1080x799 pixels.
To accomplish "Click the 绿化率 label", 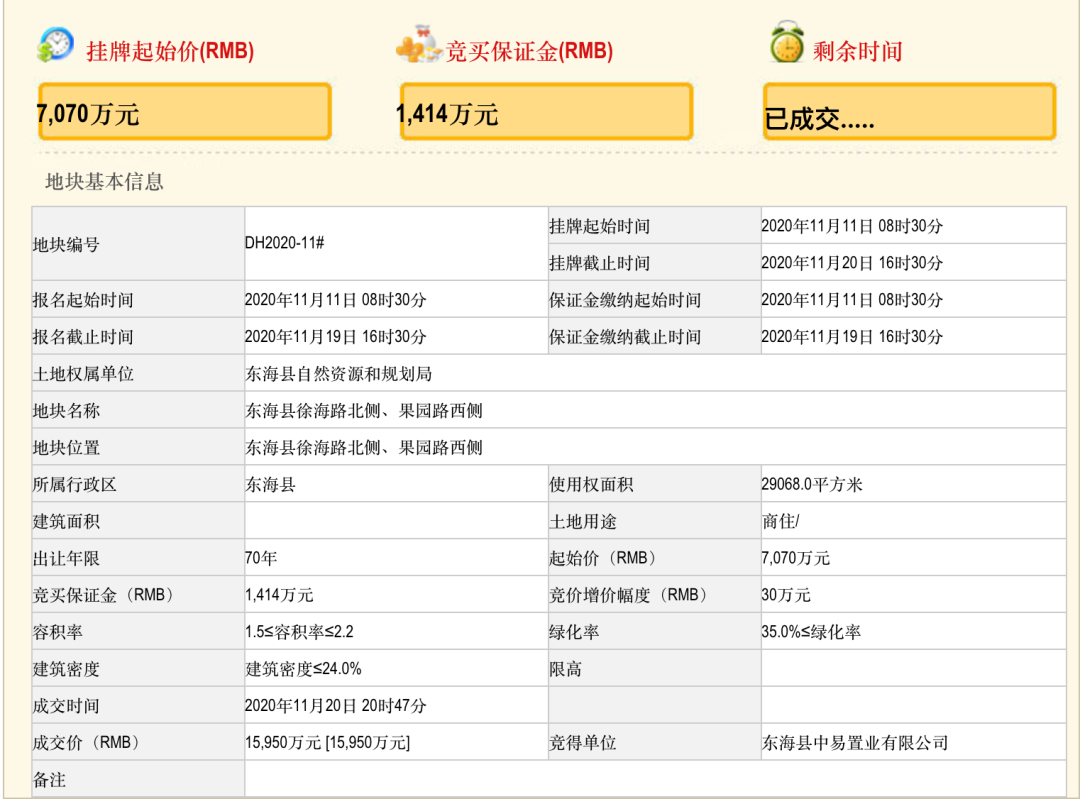I will click(x=574, y=632).
